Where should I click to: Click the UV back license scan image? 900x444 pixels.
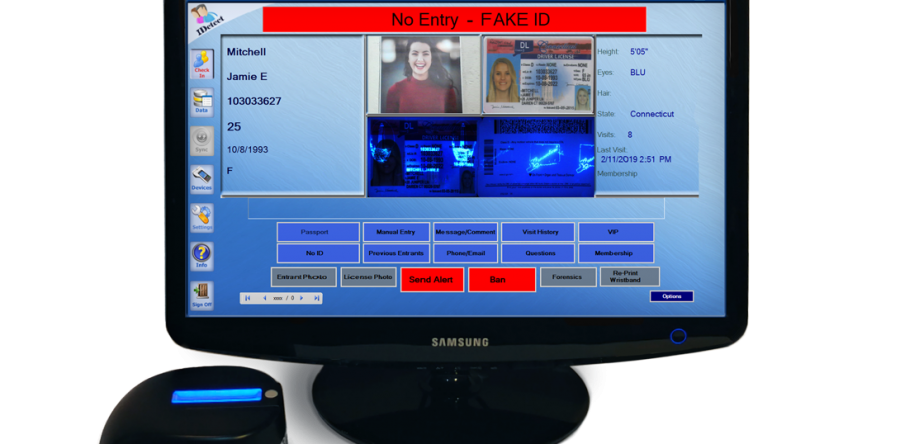point(536,157)
